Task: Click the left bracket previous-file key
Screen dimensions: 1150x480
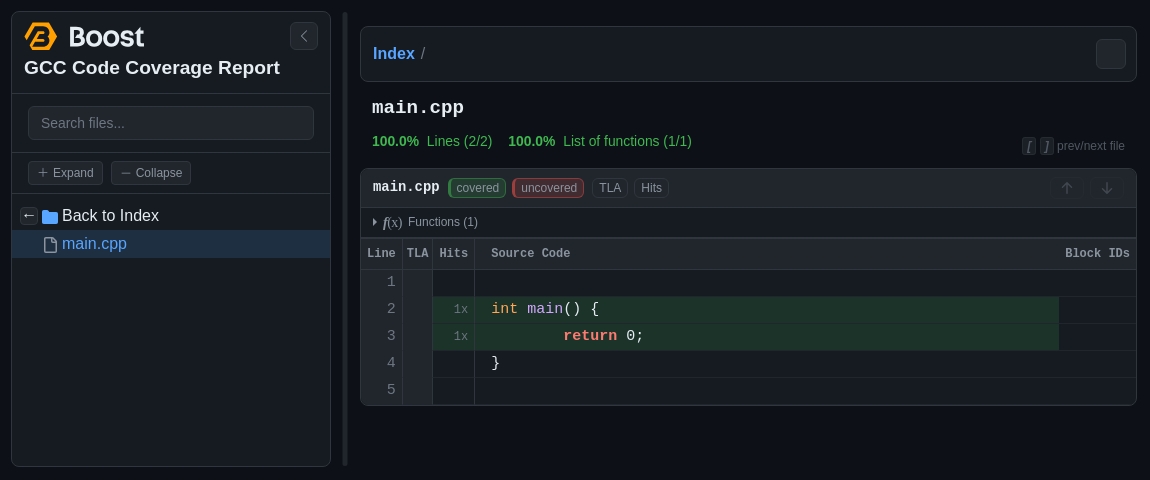Action: (1029, 146)
